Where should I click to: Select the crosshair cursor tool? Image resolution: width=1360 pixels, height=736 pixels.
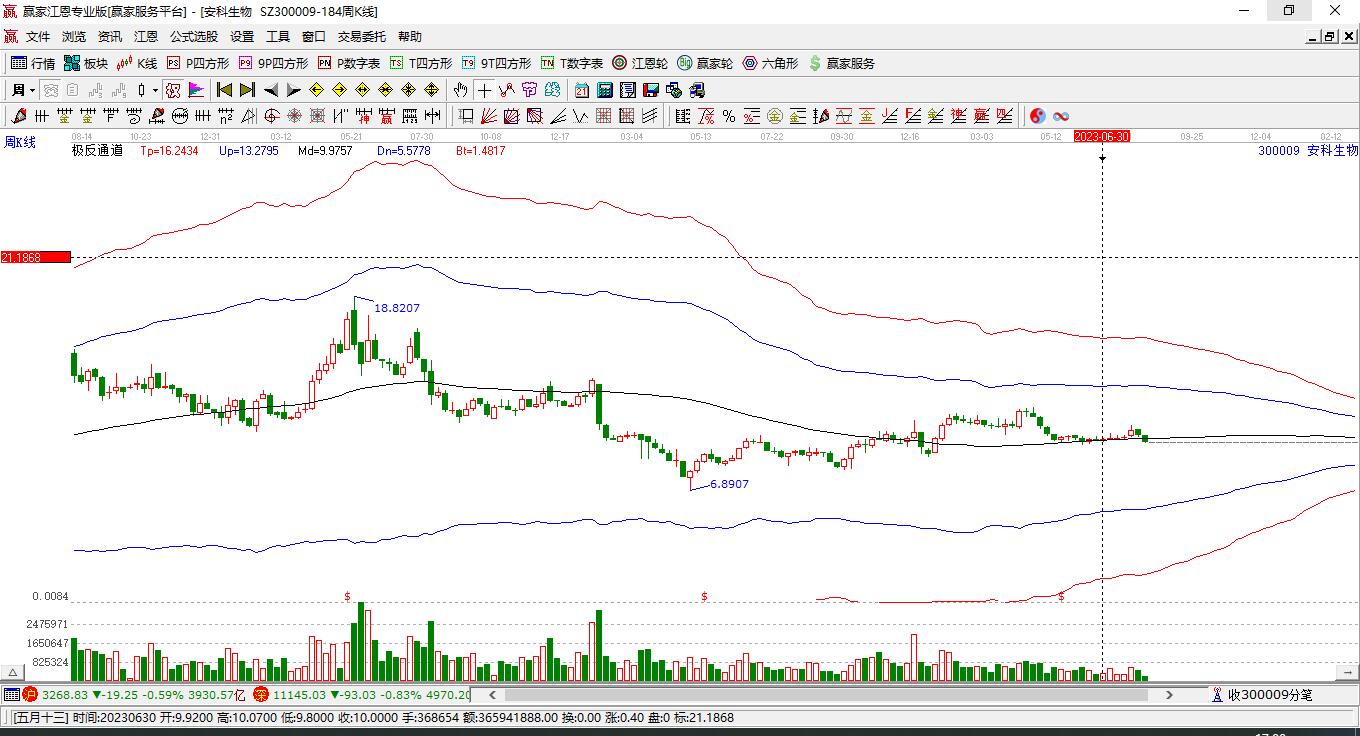click(484, 90)
